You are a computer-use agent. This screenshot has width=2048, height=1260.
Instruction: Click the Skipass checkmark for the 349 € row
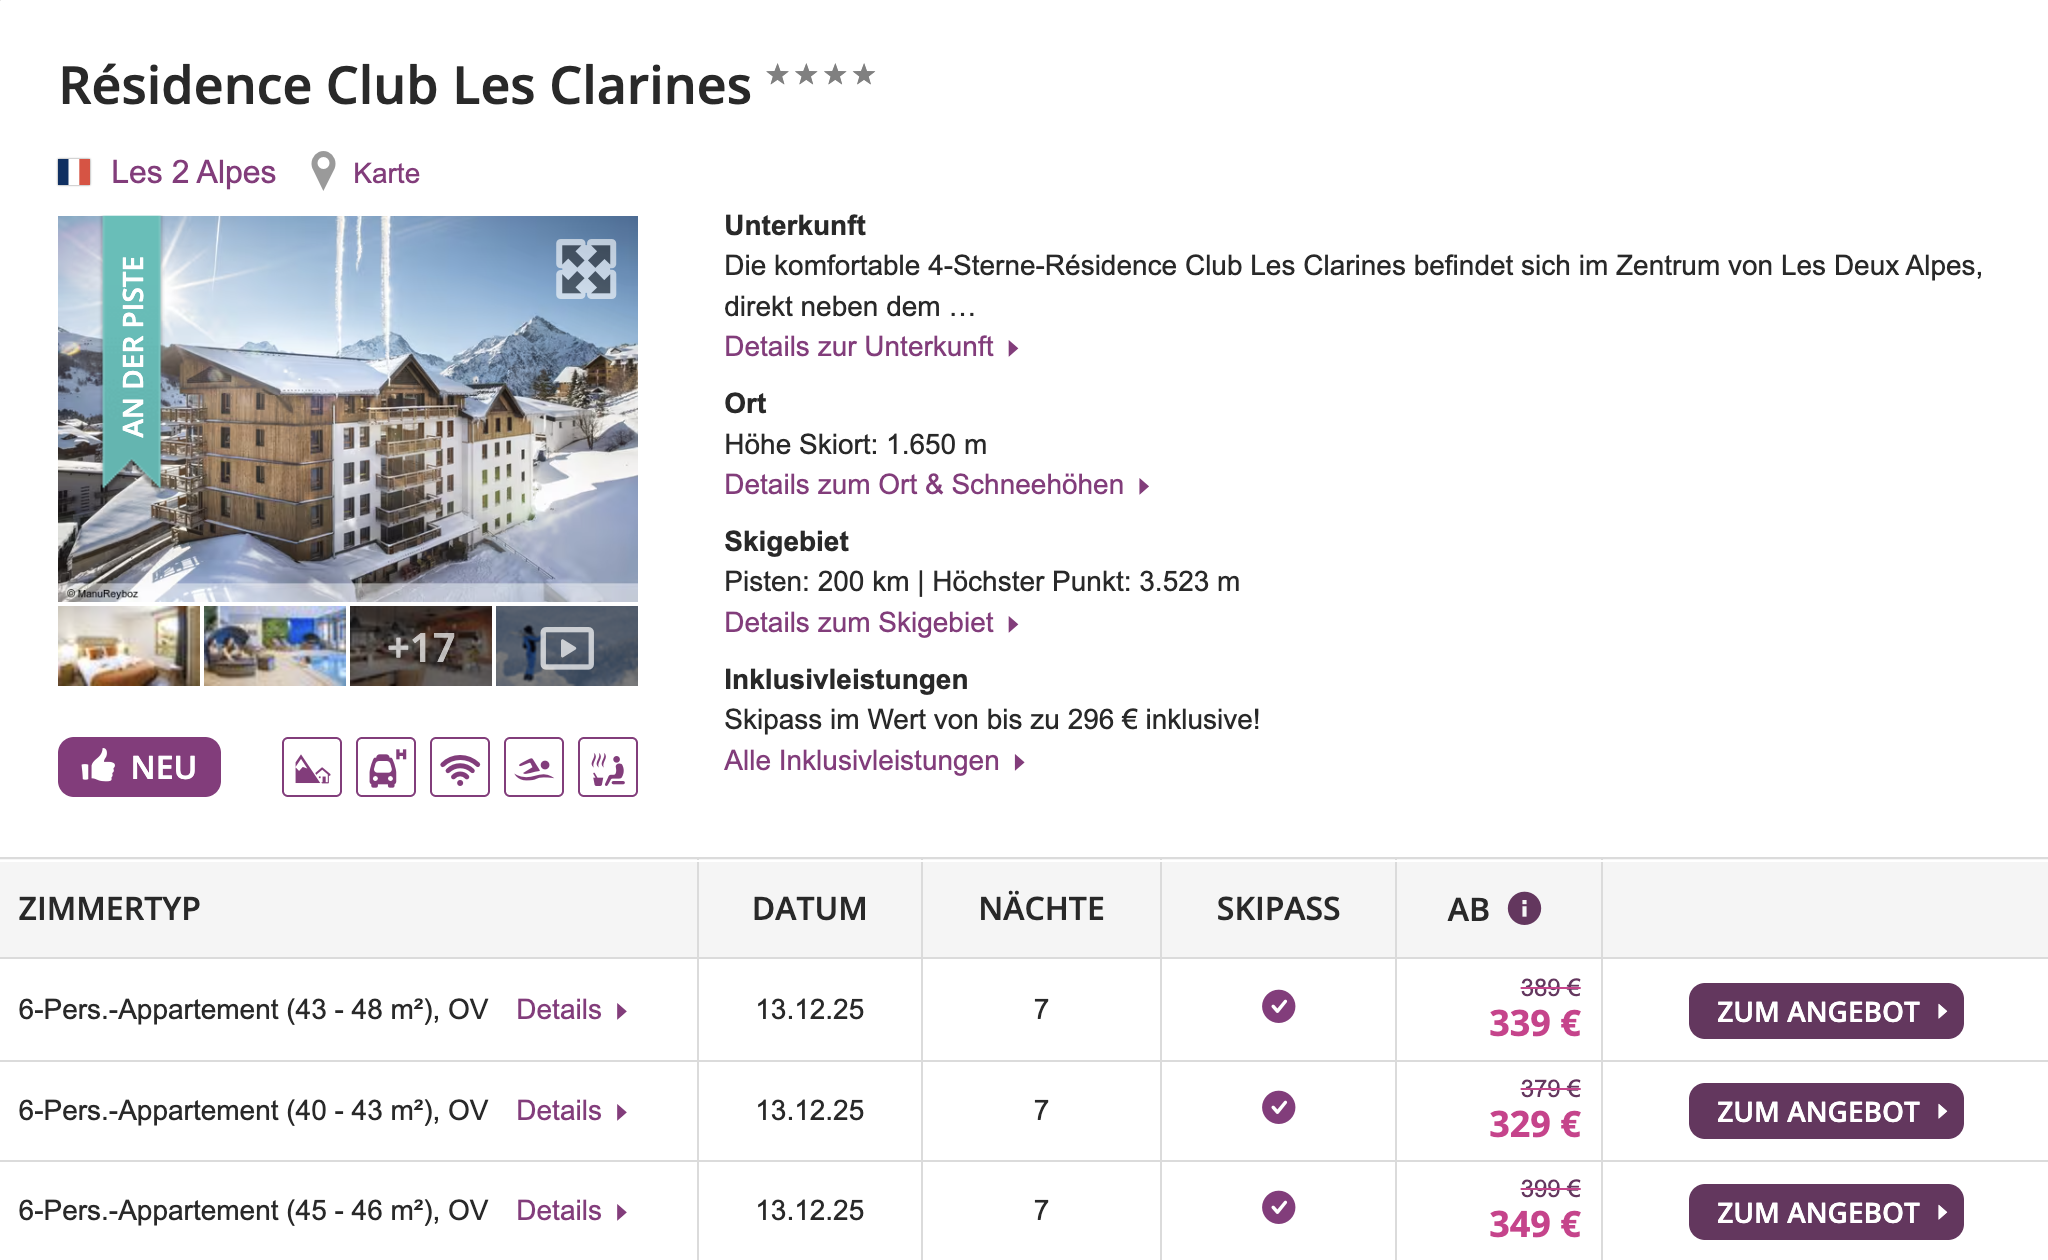pyautogui.click(x=1278, y=1207)
